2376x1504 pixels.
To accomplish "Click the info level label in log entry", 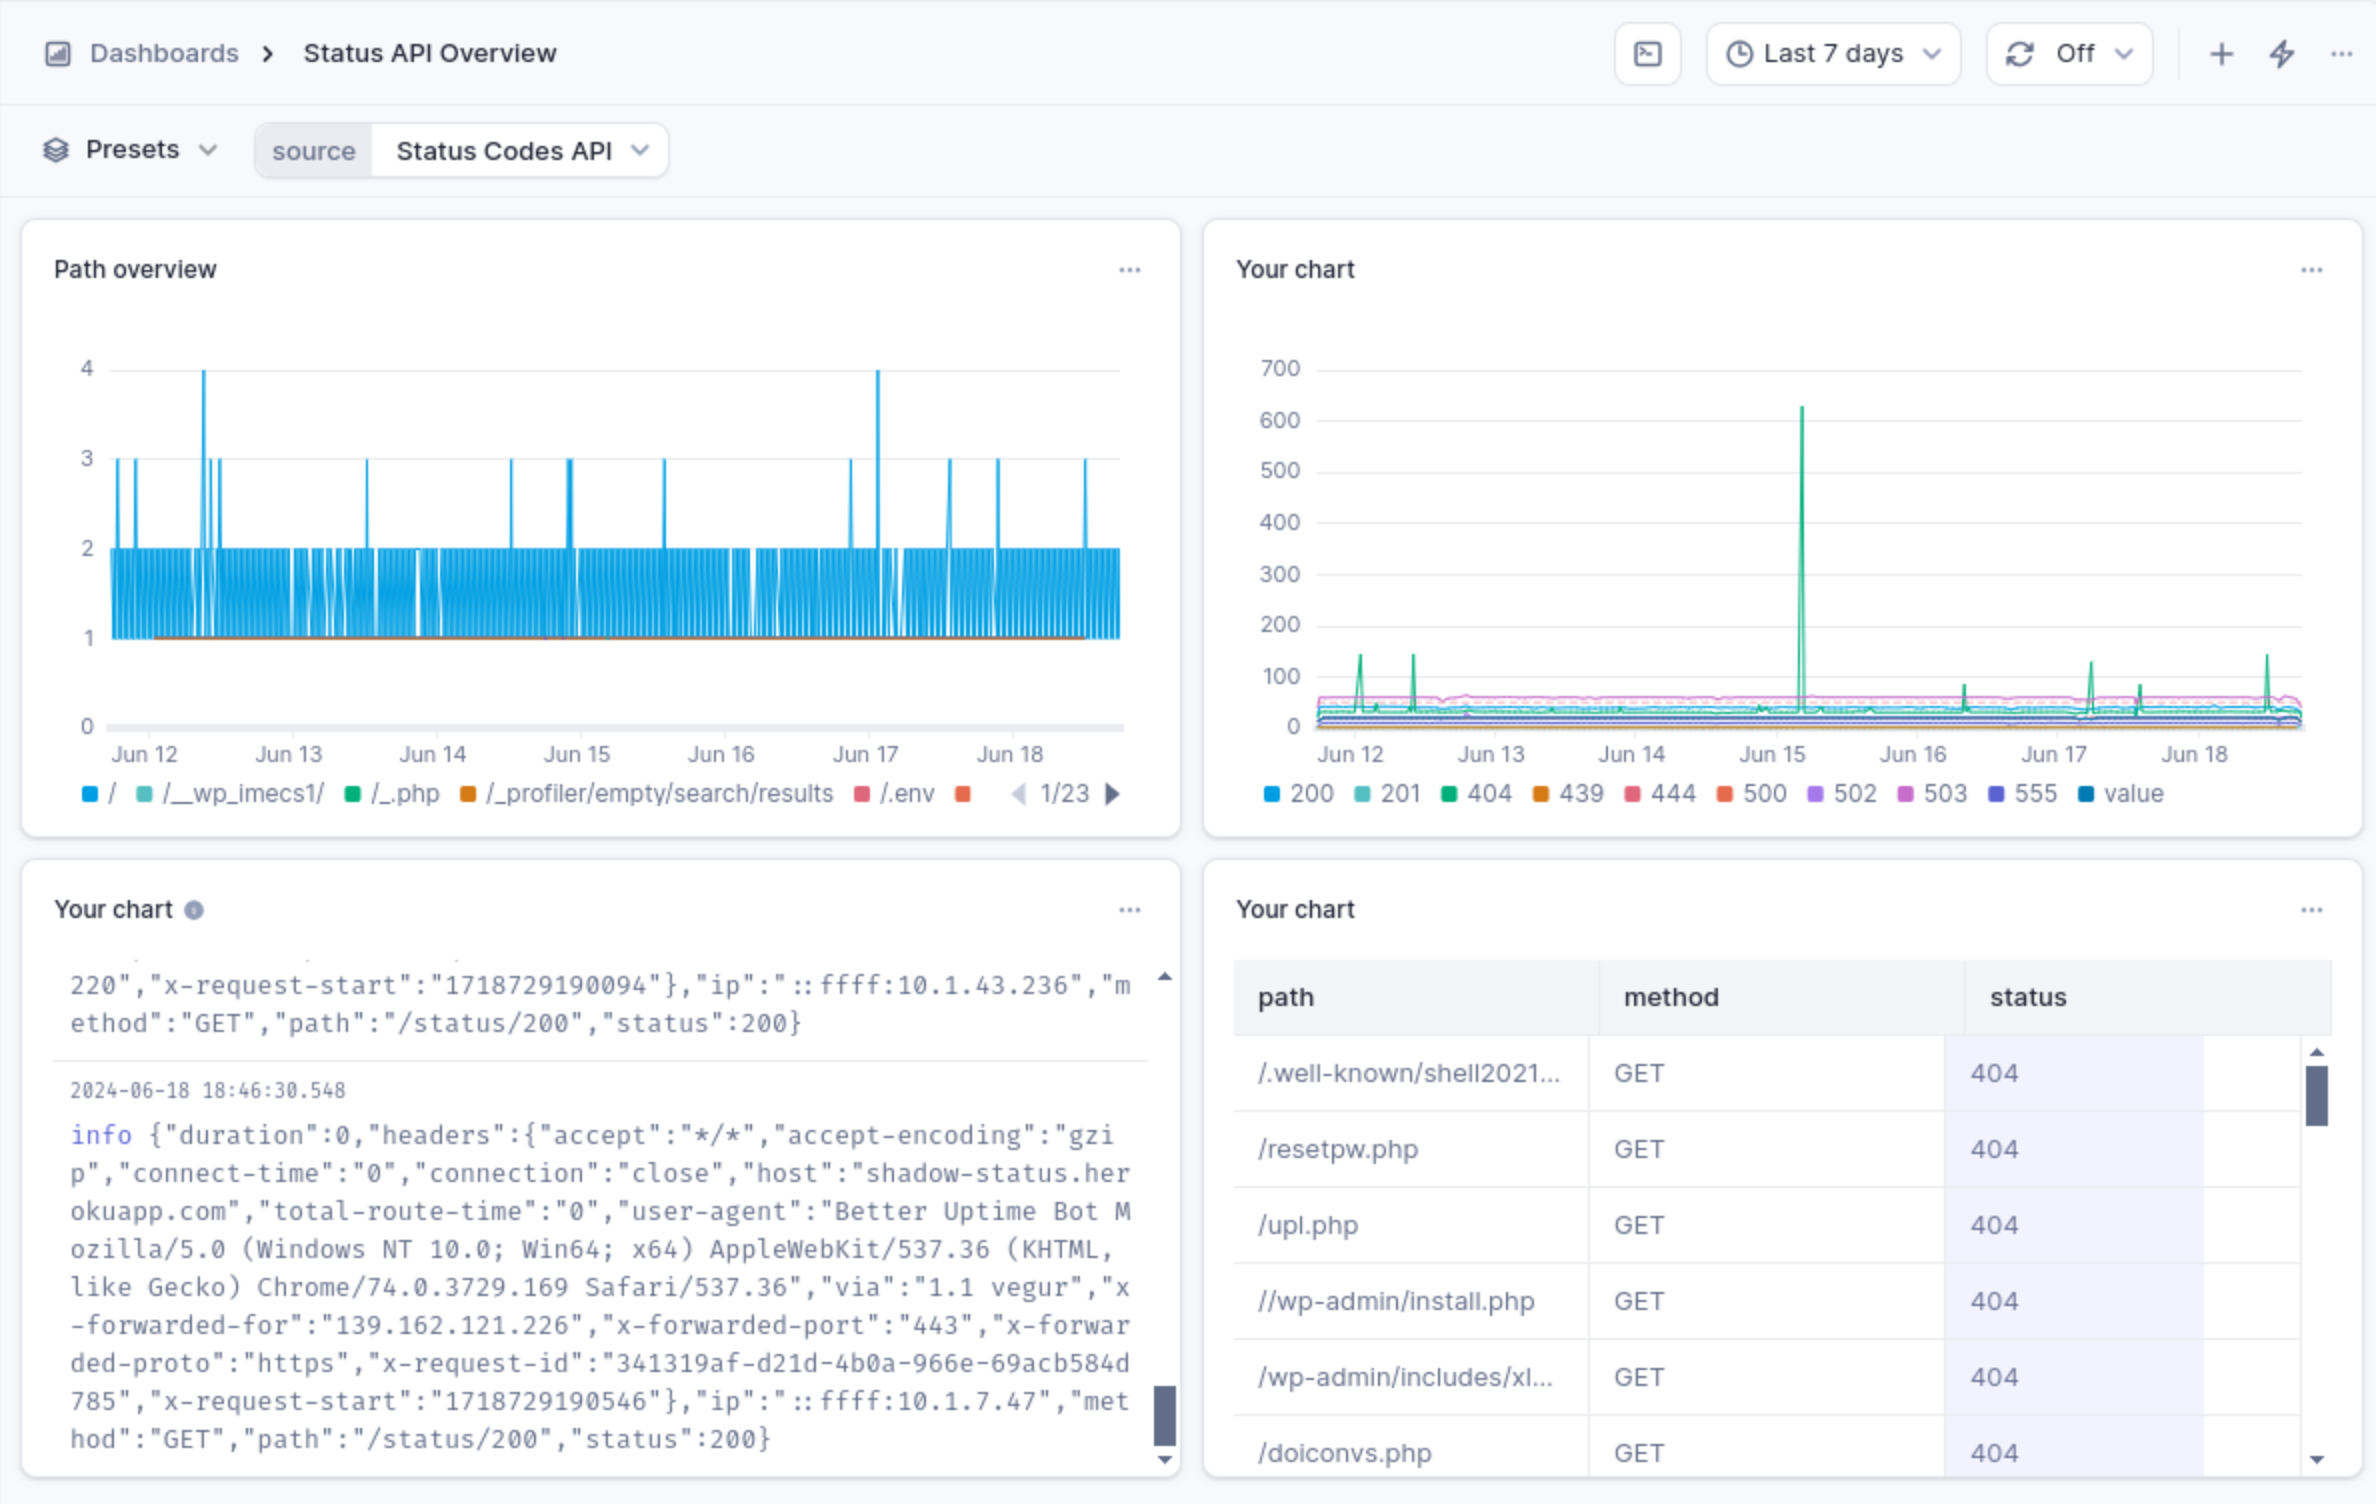I will pyautogui.click(x=101, y=1135).
